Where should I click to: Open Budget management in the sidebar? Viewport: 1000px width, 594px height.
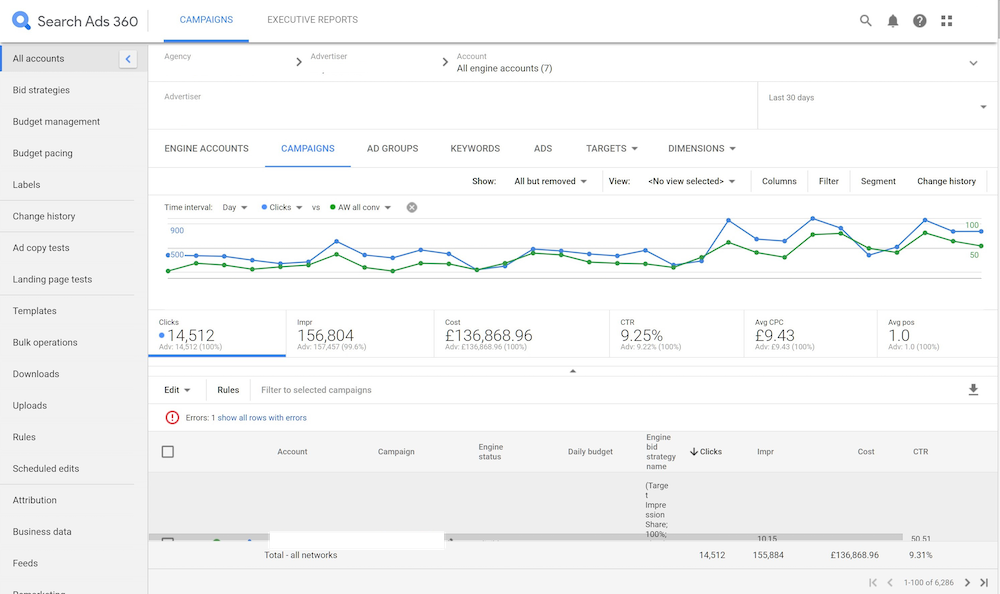56,122
